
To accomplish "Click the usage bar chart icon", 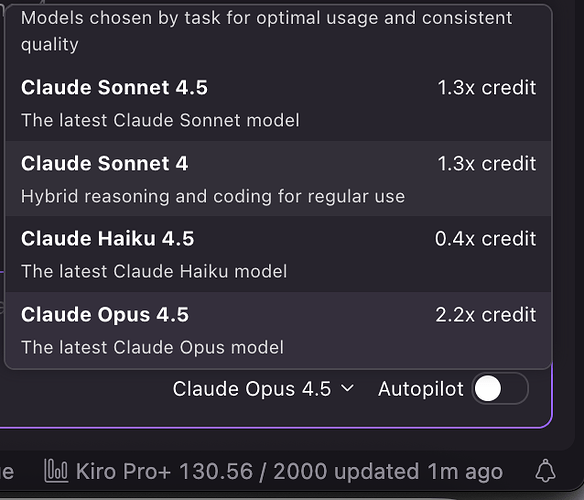I will click(x=56, y=471).
